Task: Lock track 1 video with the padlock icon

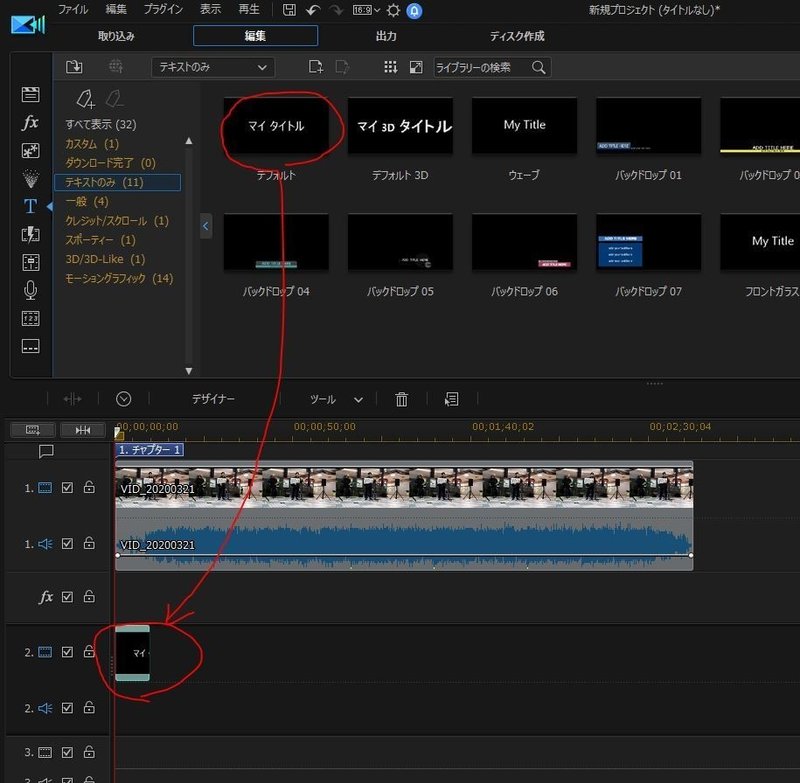Action: point(87,487)
